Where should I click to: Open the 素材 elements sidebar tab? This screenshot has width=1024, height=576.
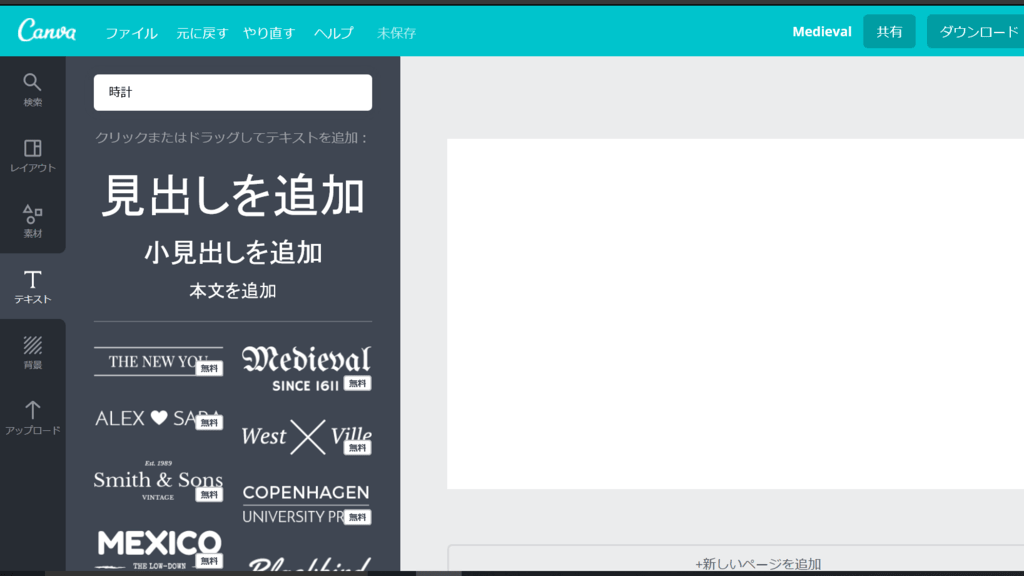(x=33, y=221)
